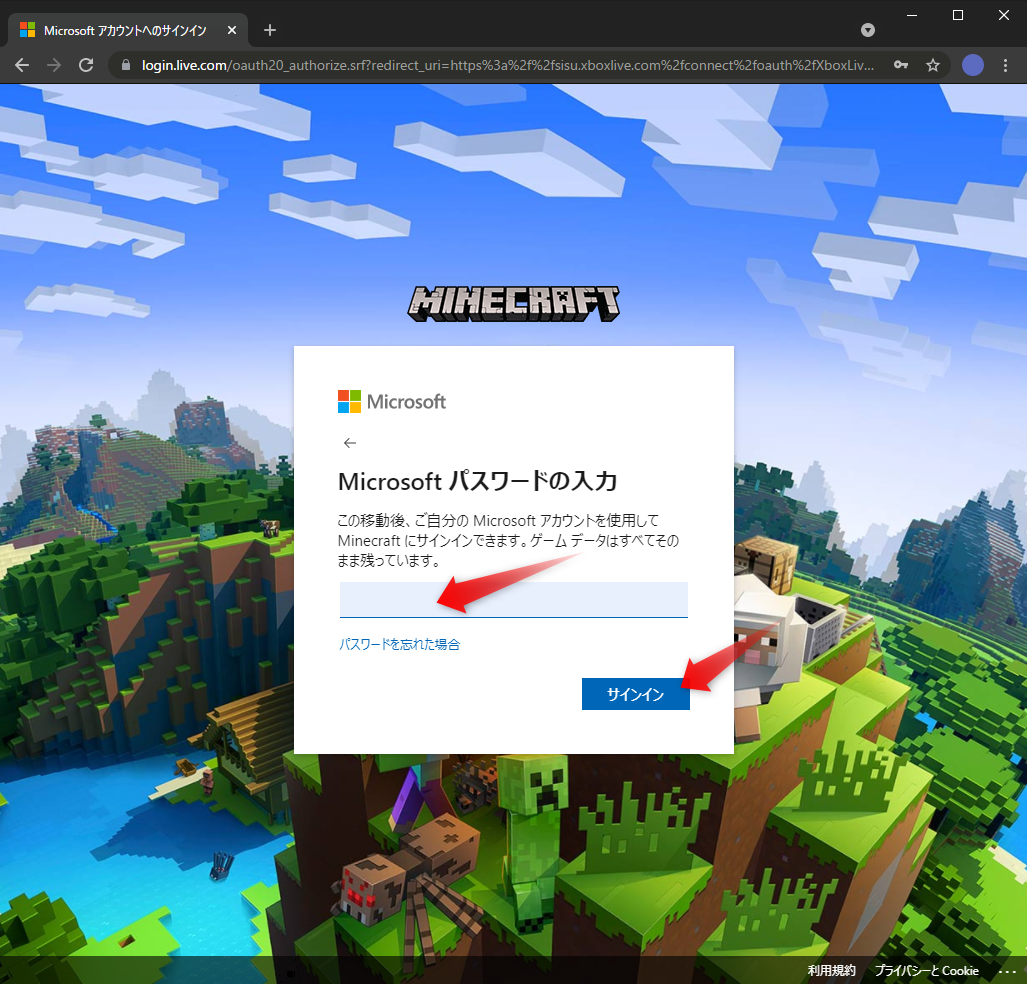Image resolution: width=1027 pixels, height=984 pixels.
Task: Open the パスワードを忘れた場合 link
Action: click(399, 645)
